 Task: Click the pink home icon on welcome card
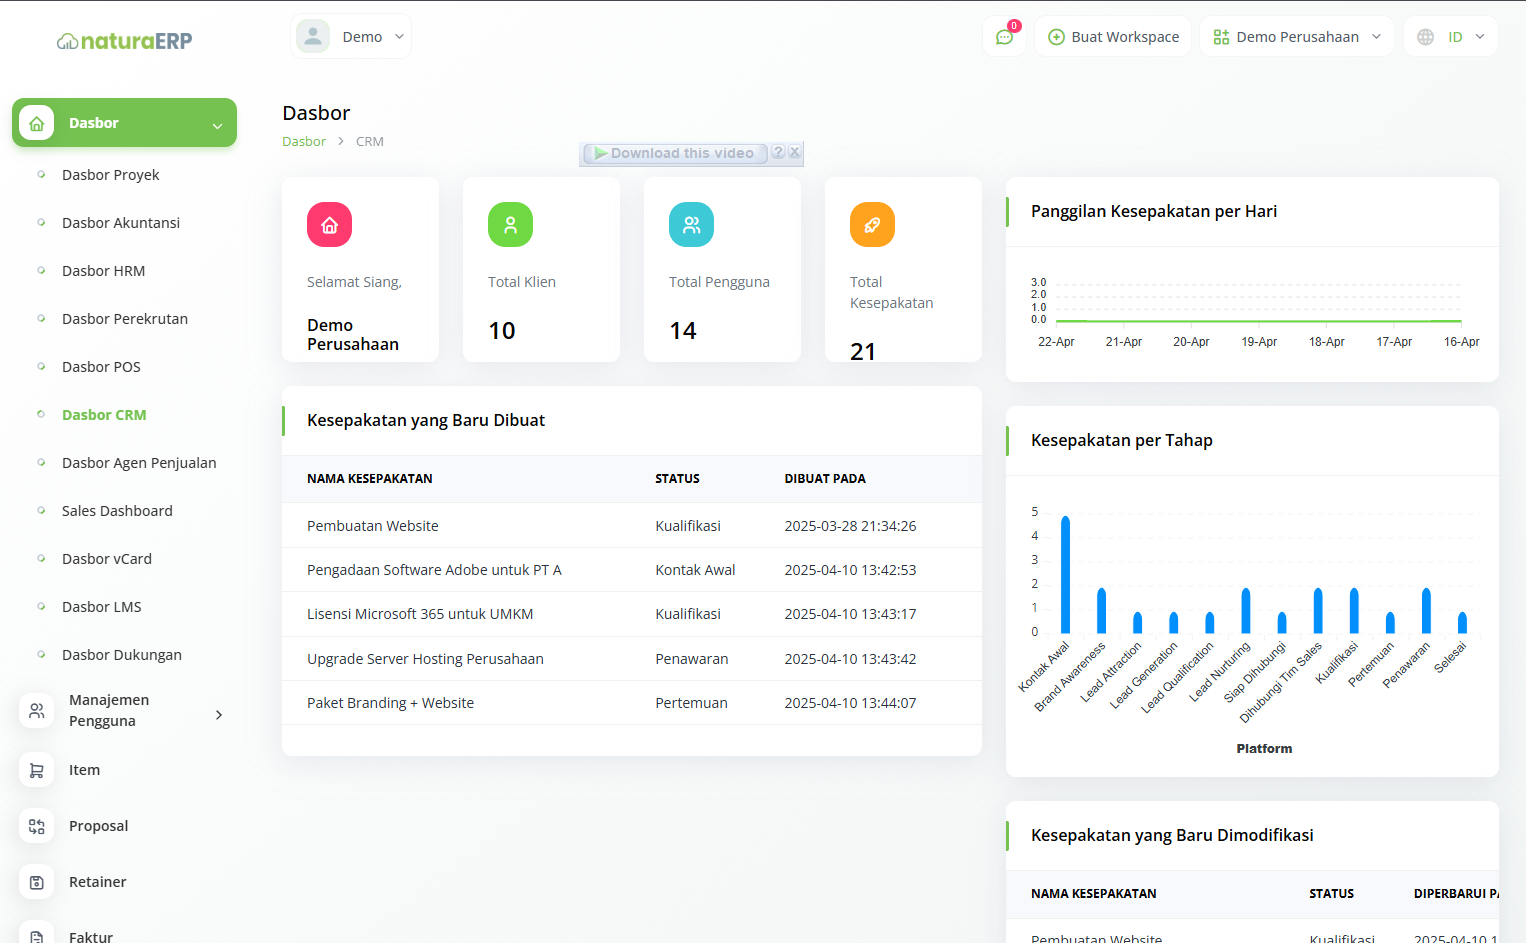pyautogui.click(x=329, y=225)
